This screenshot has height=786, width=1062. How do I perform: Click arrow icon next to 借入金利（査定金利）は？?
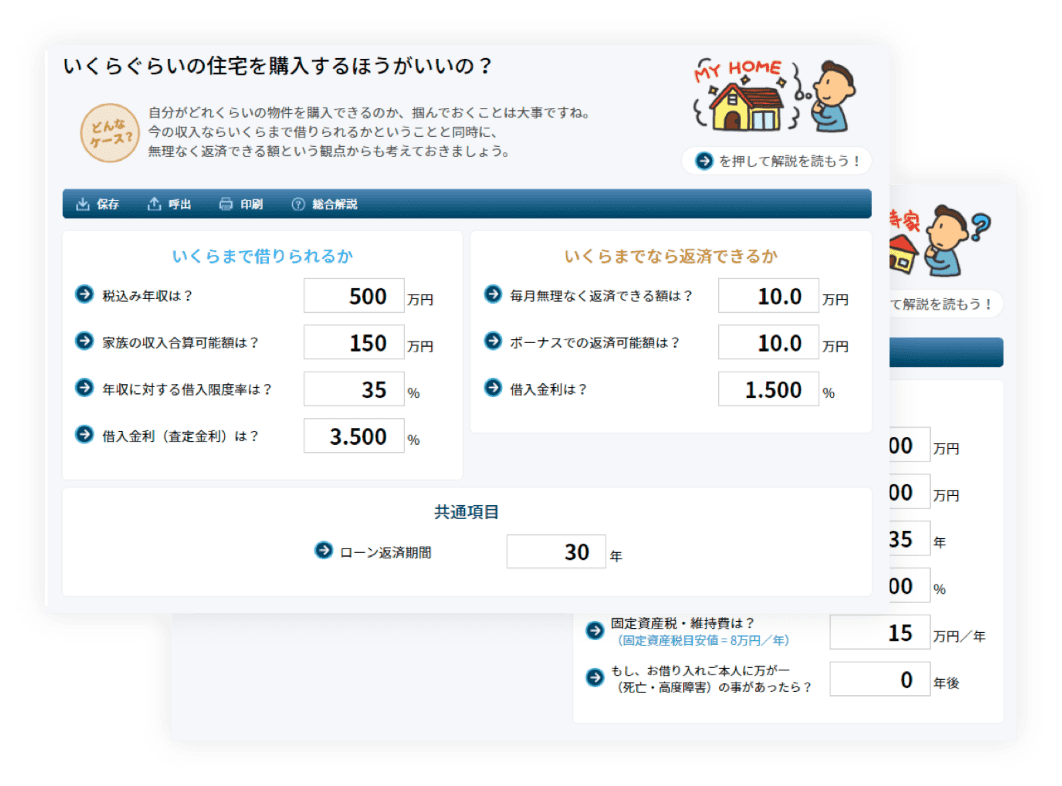(84, 435)
